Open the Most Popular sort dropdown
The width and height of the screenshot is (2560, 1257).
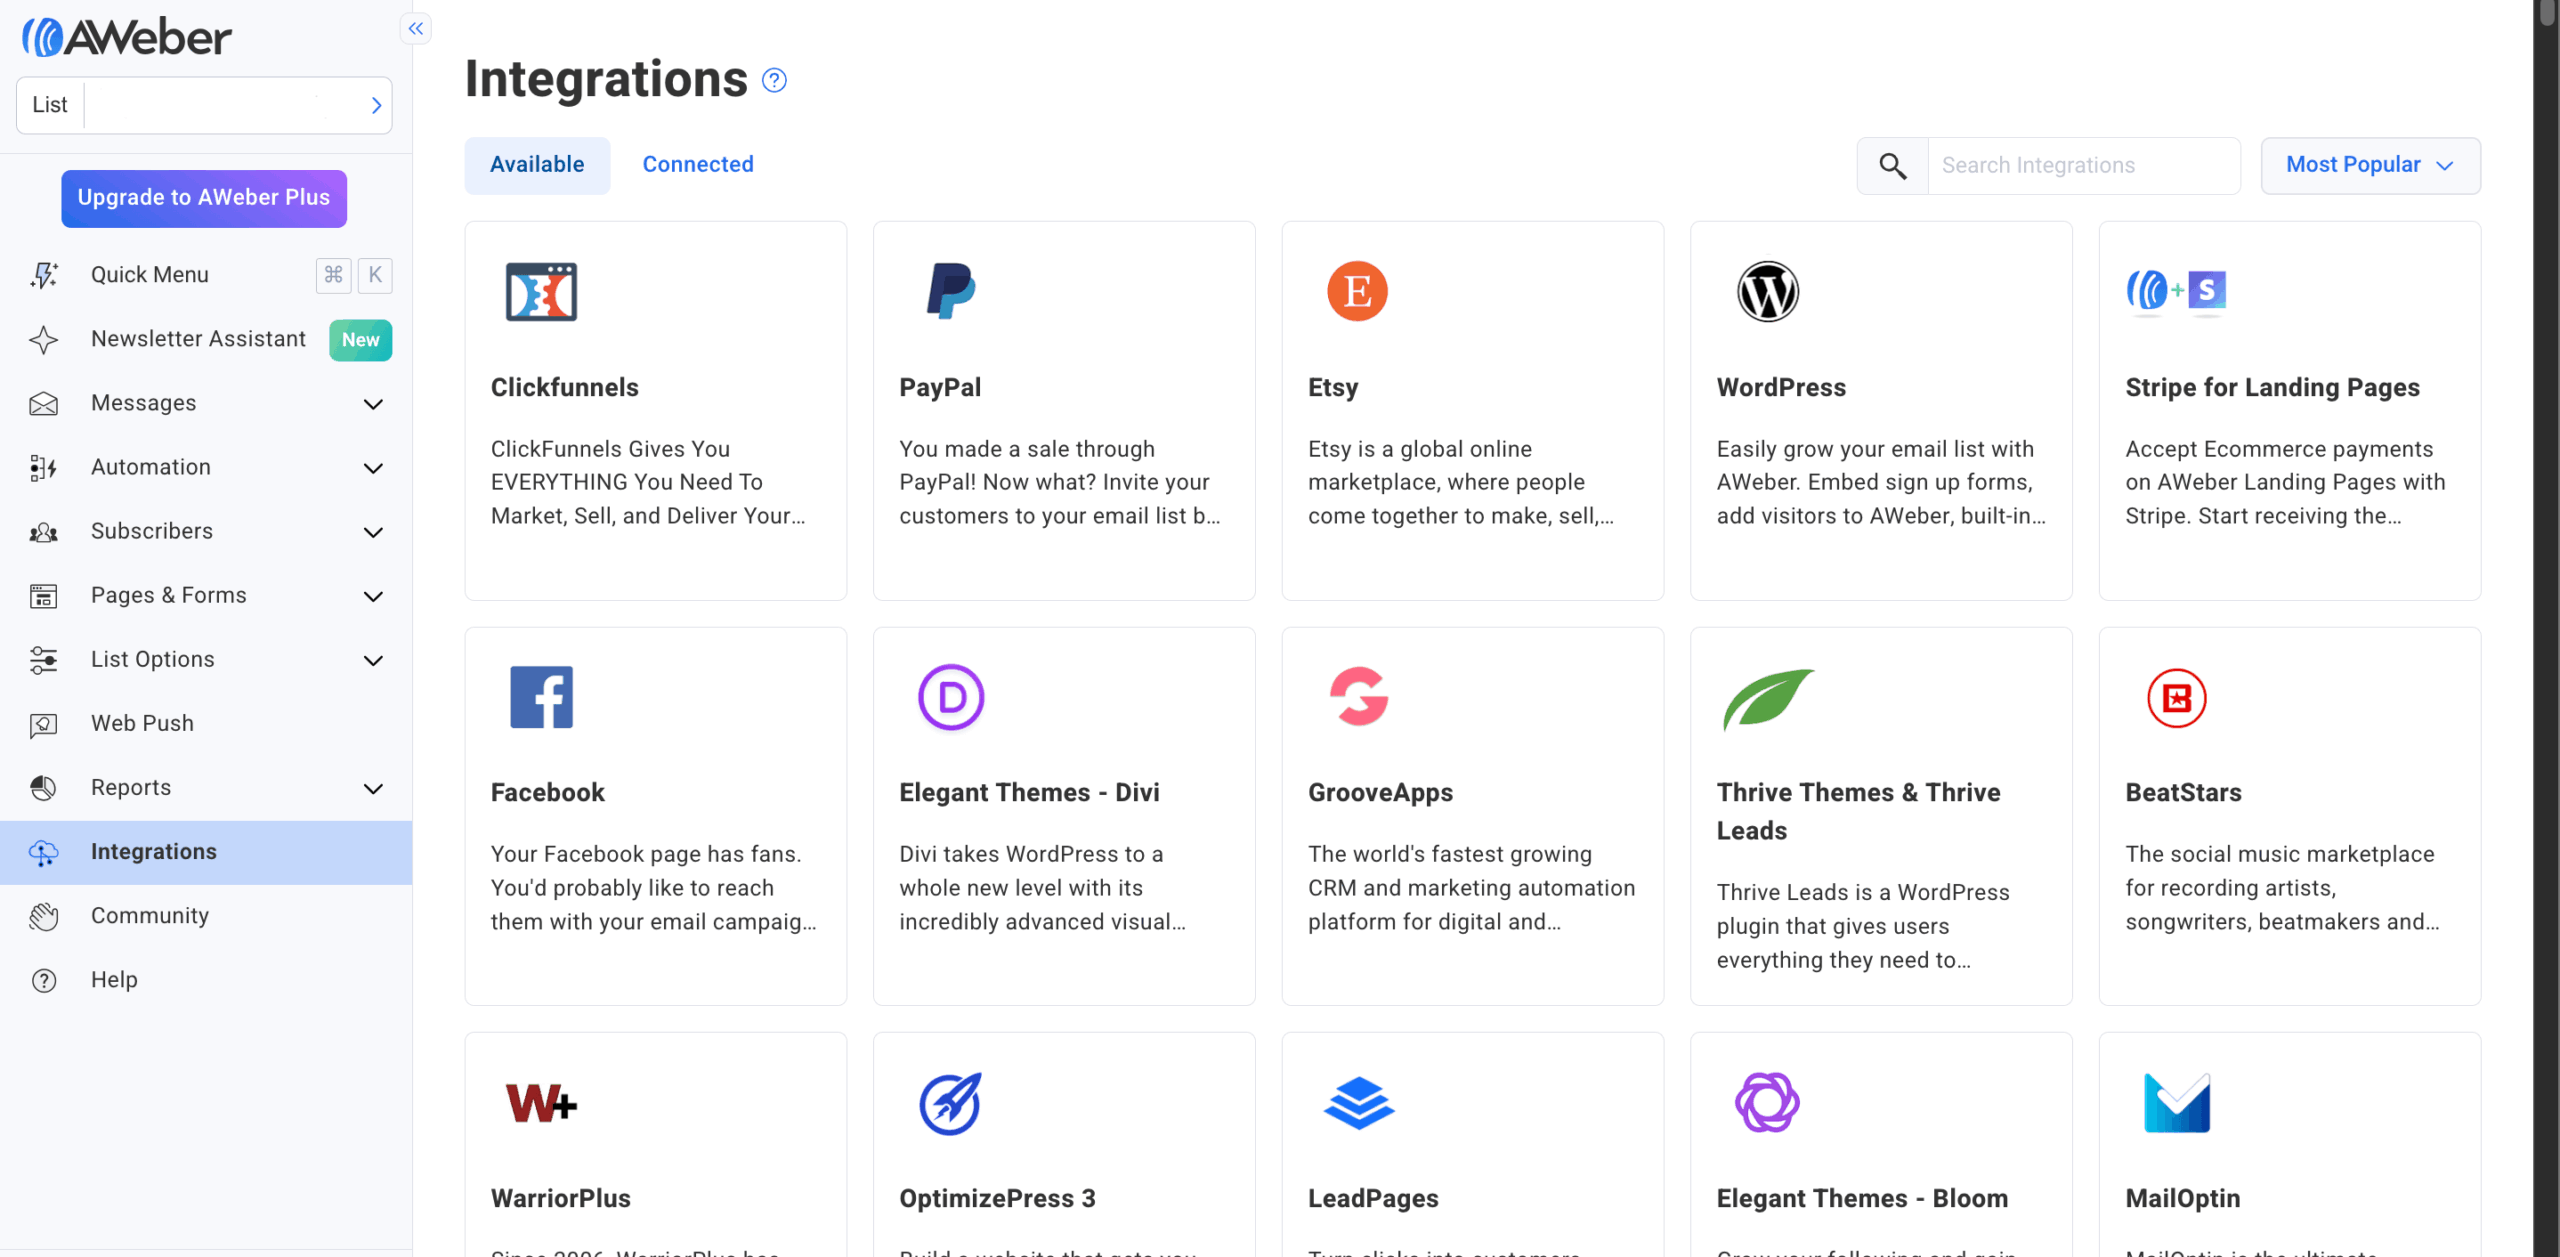coord(2369,165)
